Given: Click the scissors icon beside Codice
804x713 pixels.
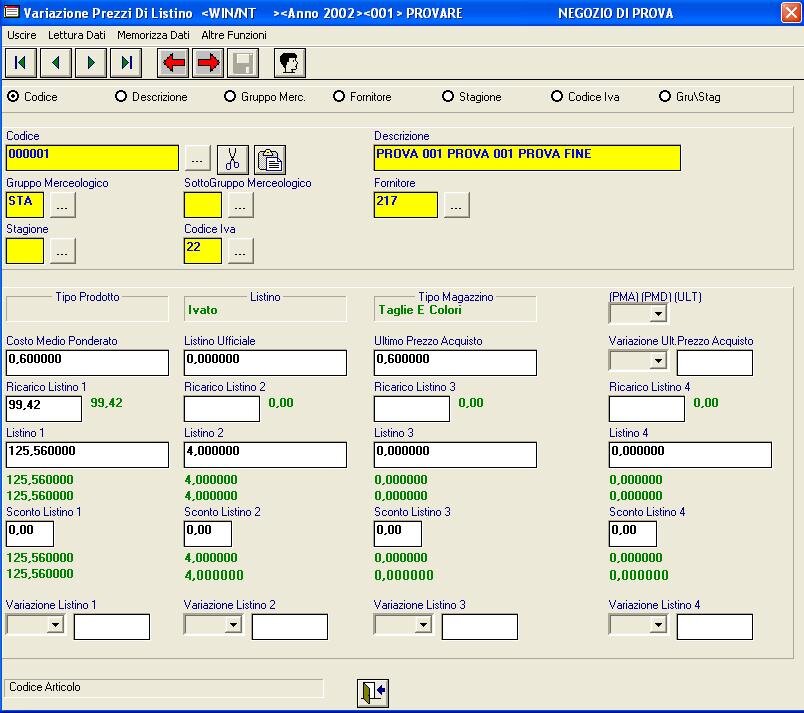Looking at the screenshot, I should coord(232,158).
